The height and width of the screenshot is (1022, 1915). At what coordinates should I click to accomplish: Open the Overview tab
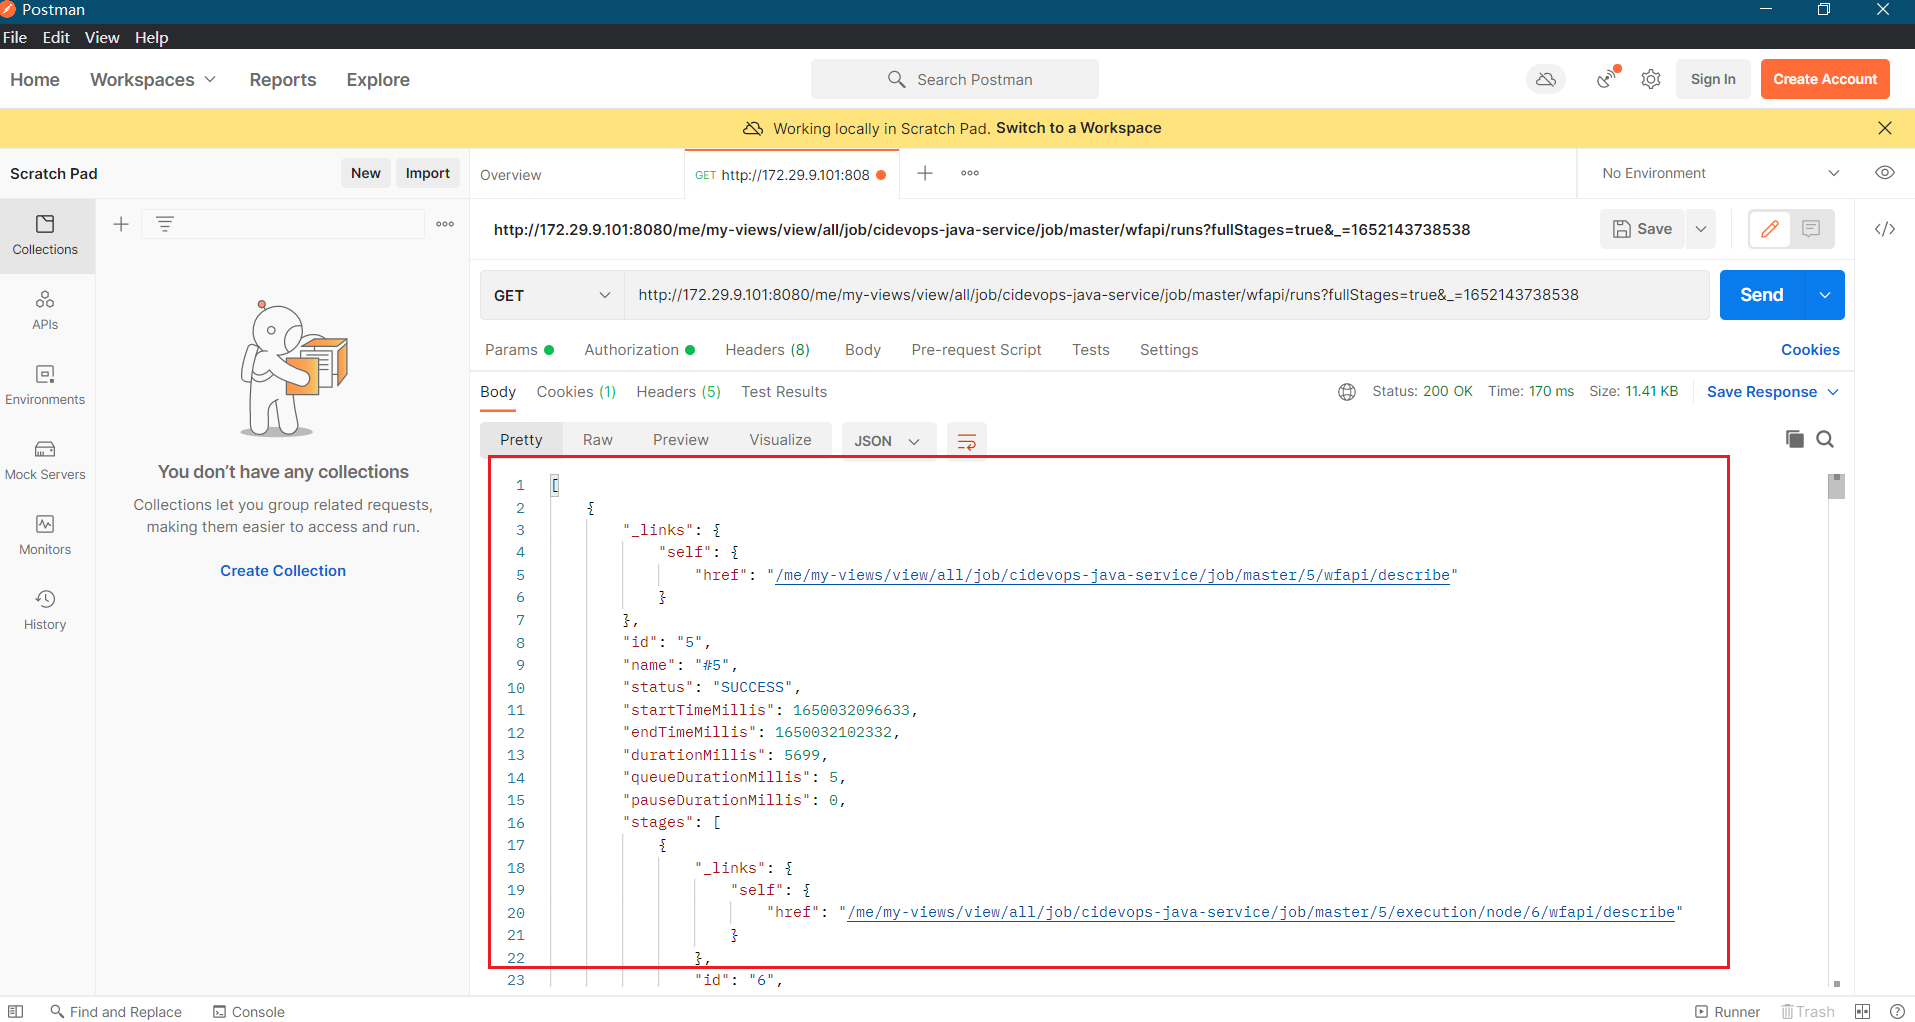point(511,175)
